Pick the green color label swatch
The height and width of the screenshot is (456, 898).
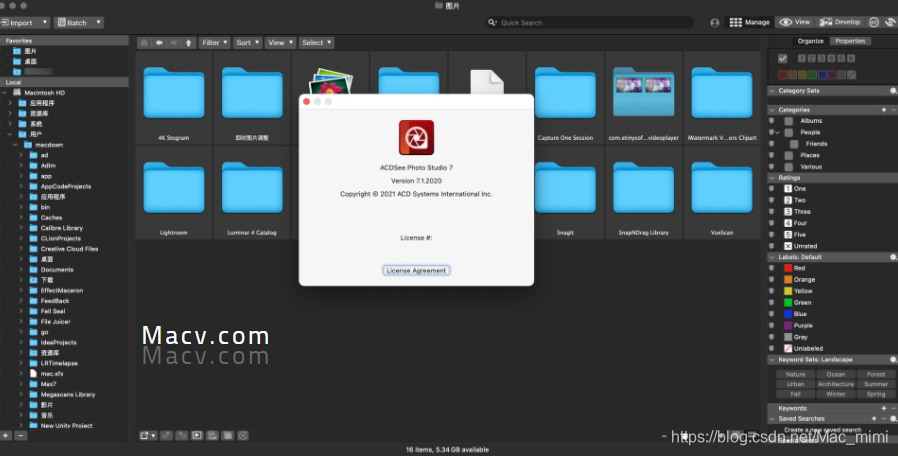tap(812, 75)
